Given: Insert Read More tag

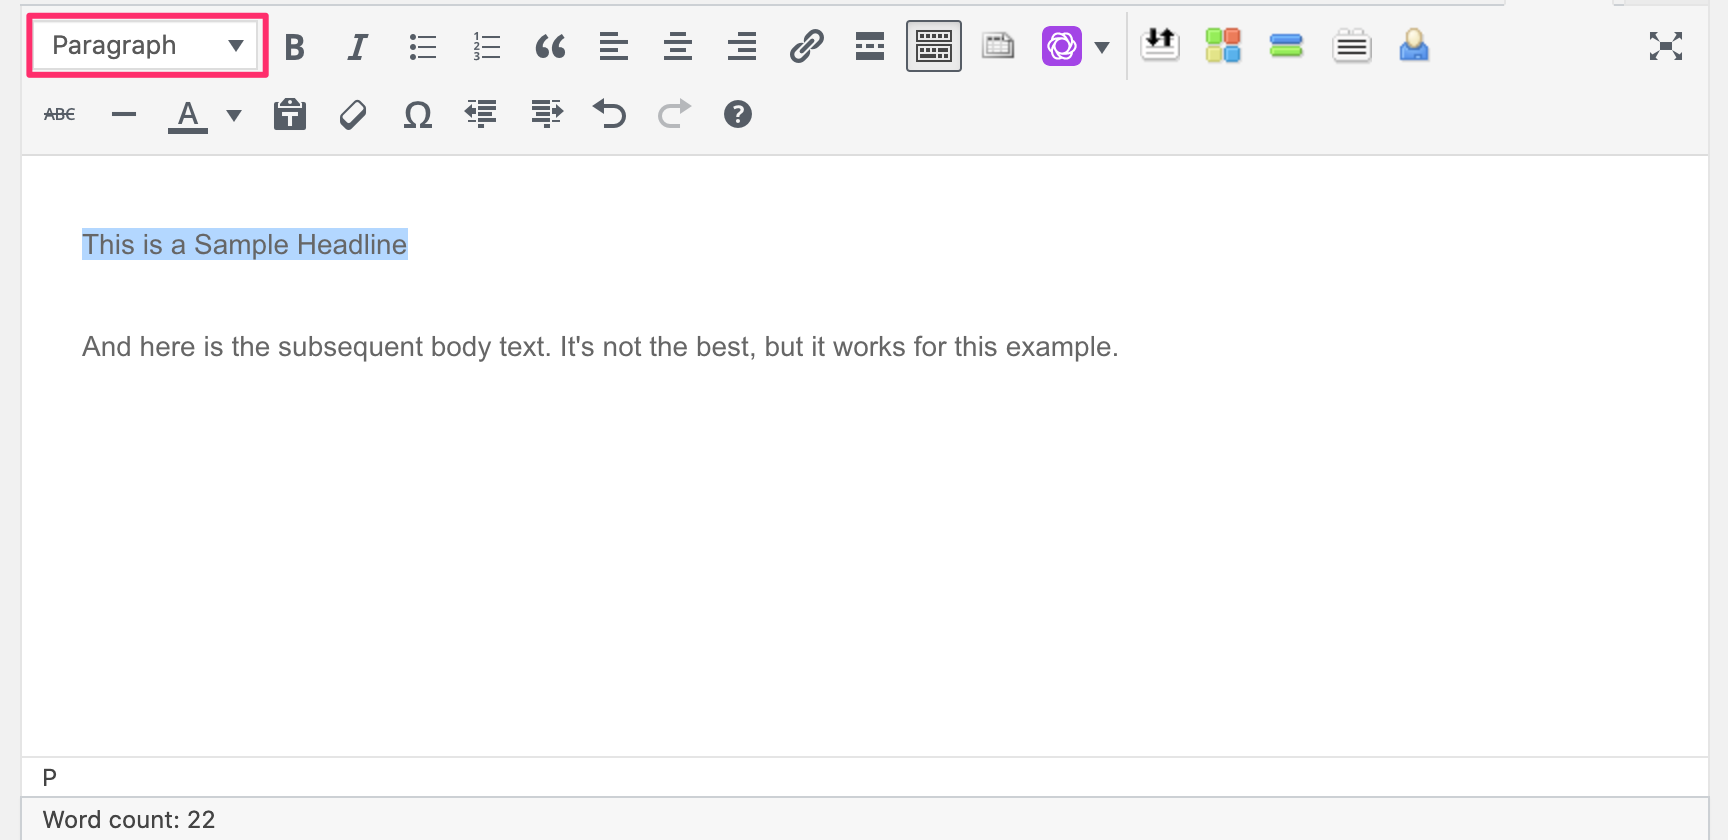Looking at the screenshot, I should coord(870,47).
